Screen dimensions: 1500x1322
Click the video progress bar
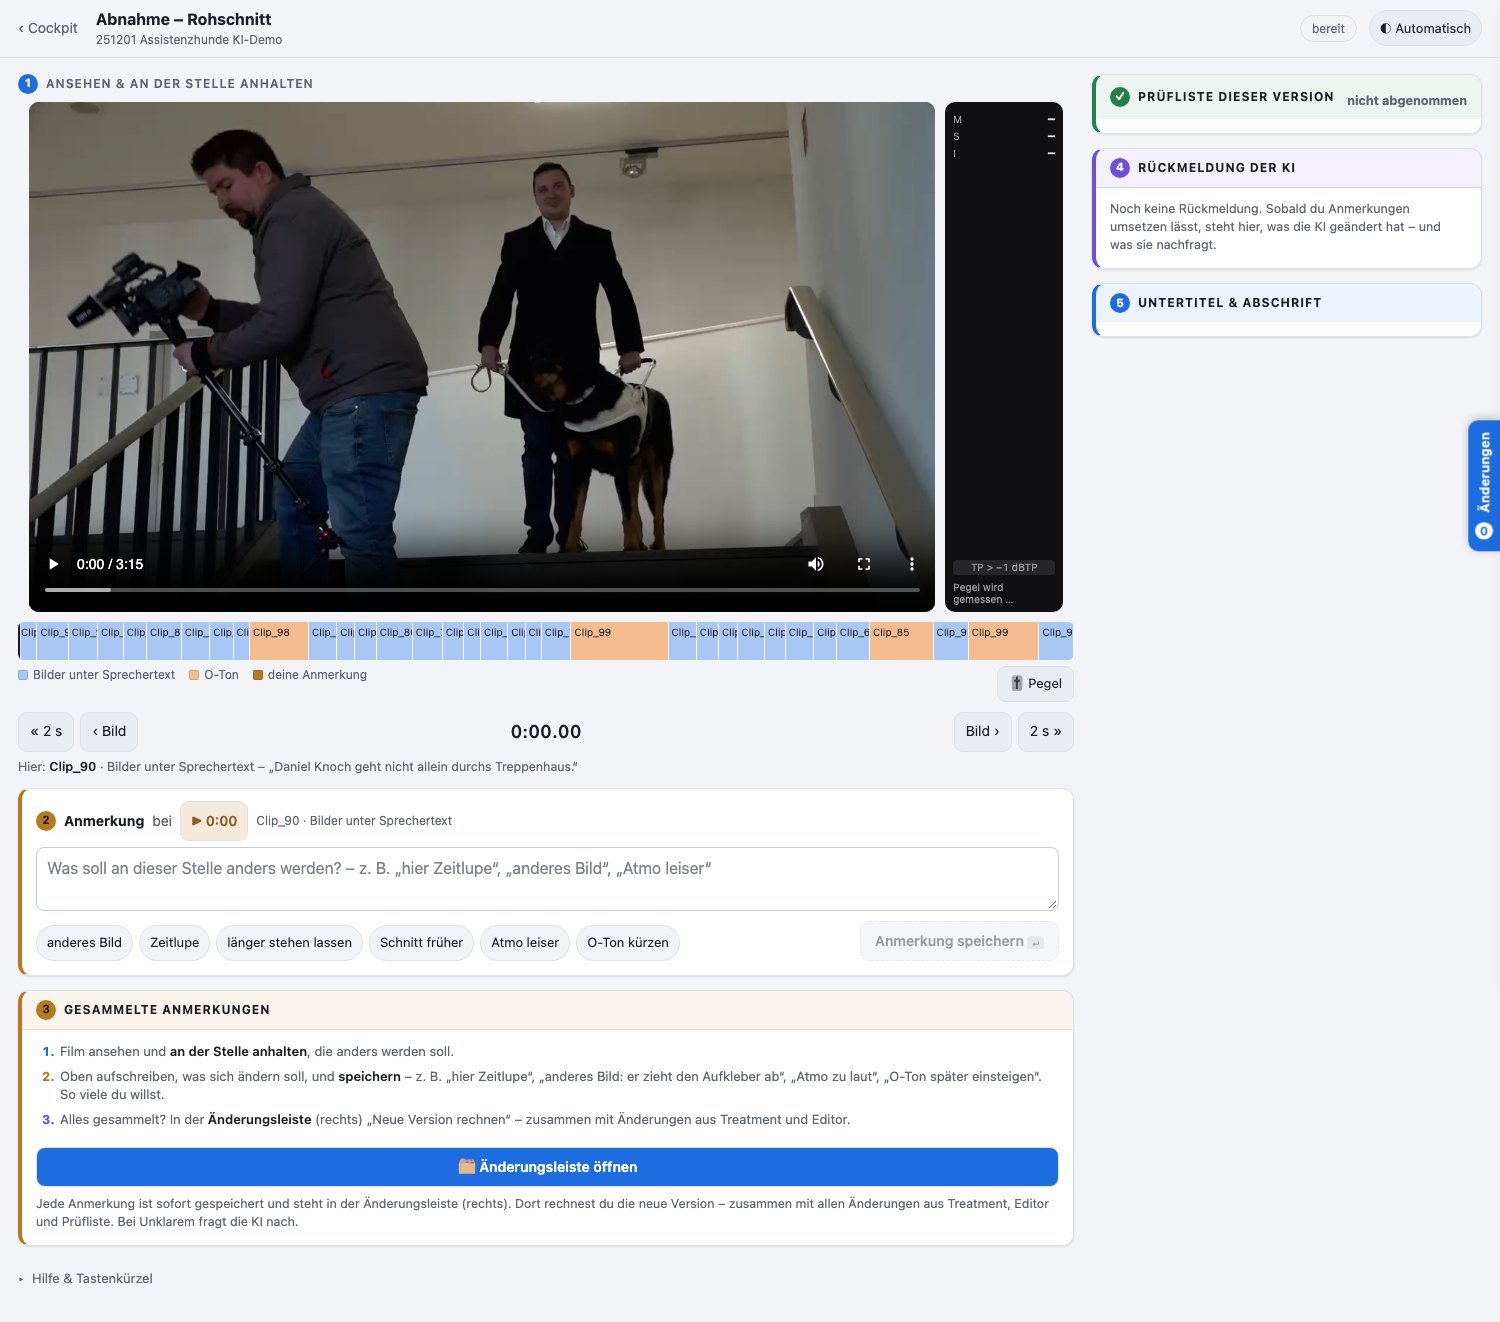pyautogui.click(x=482, y=590)
